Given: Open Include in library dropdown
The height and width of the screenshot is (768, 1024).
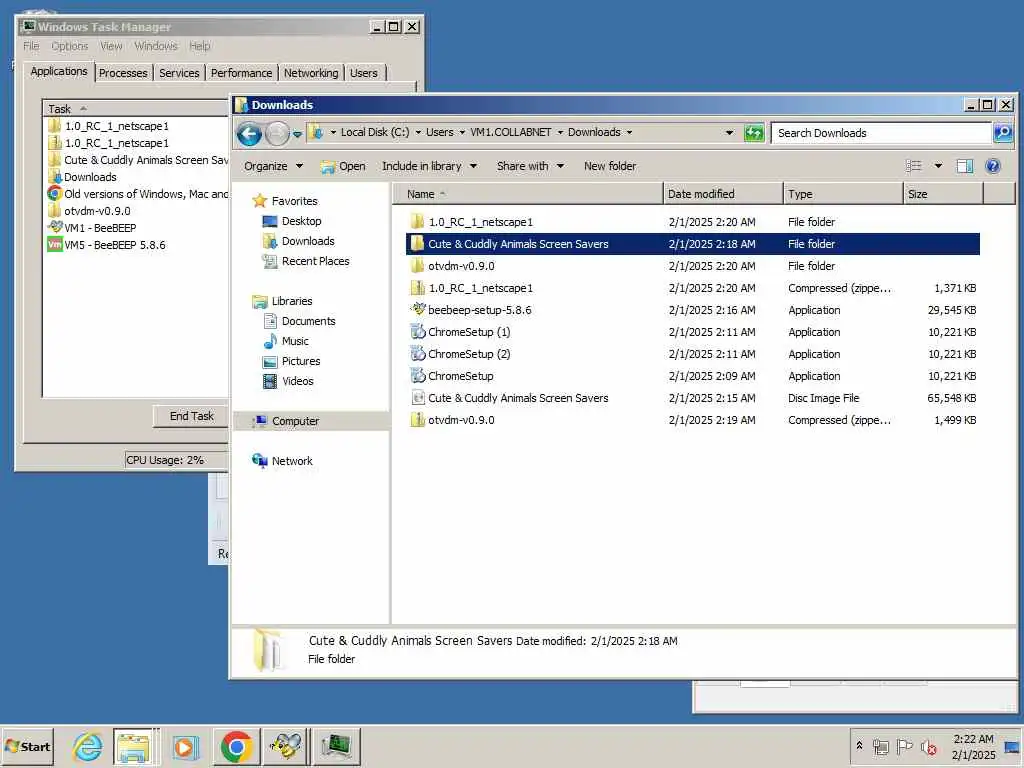Looking at the screenshot, I should coord(429,166).
